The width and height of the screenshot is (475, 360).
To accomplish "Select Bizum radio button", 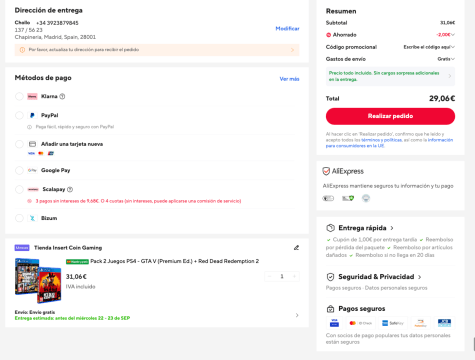I will 19,218.
